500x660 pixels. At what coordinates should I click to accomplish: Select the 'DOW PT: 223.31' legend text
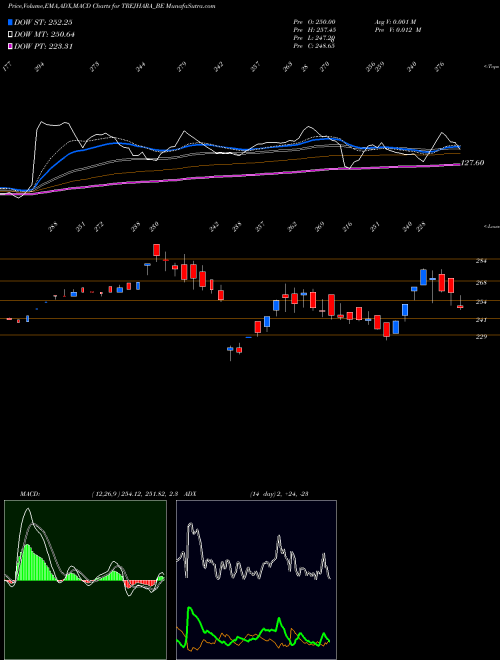point(43,46)
